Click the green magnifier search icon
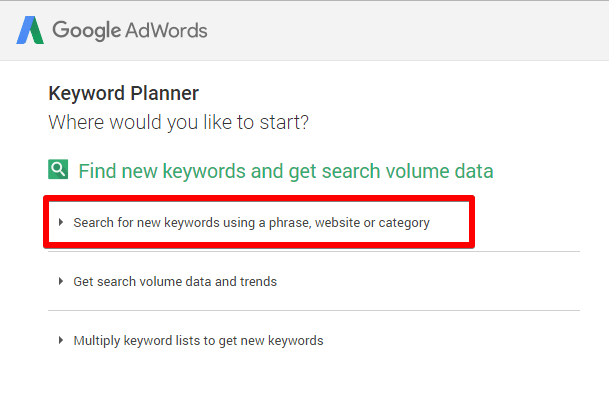Viewport: 609px width, 394px height. coord(58,169)
